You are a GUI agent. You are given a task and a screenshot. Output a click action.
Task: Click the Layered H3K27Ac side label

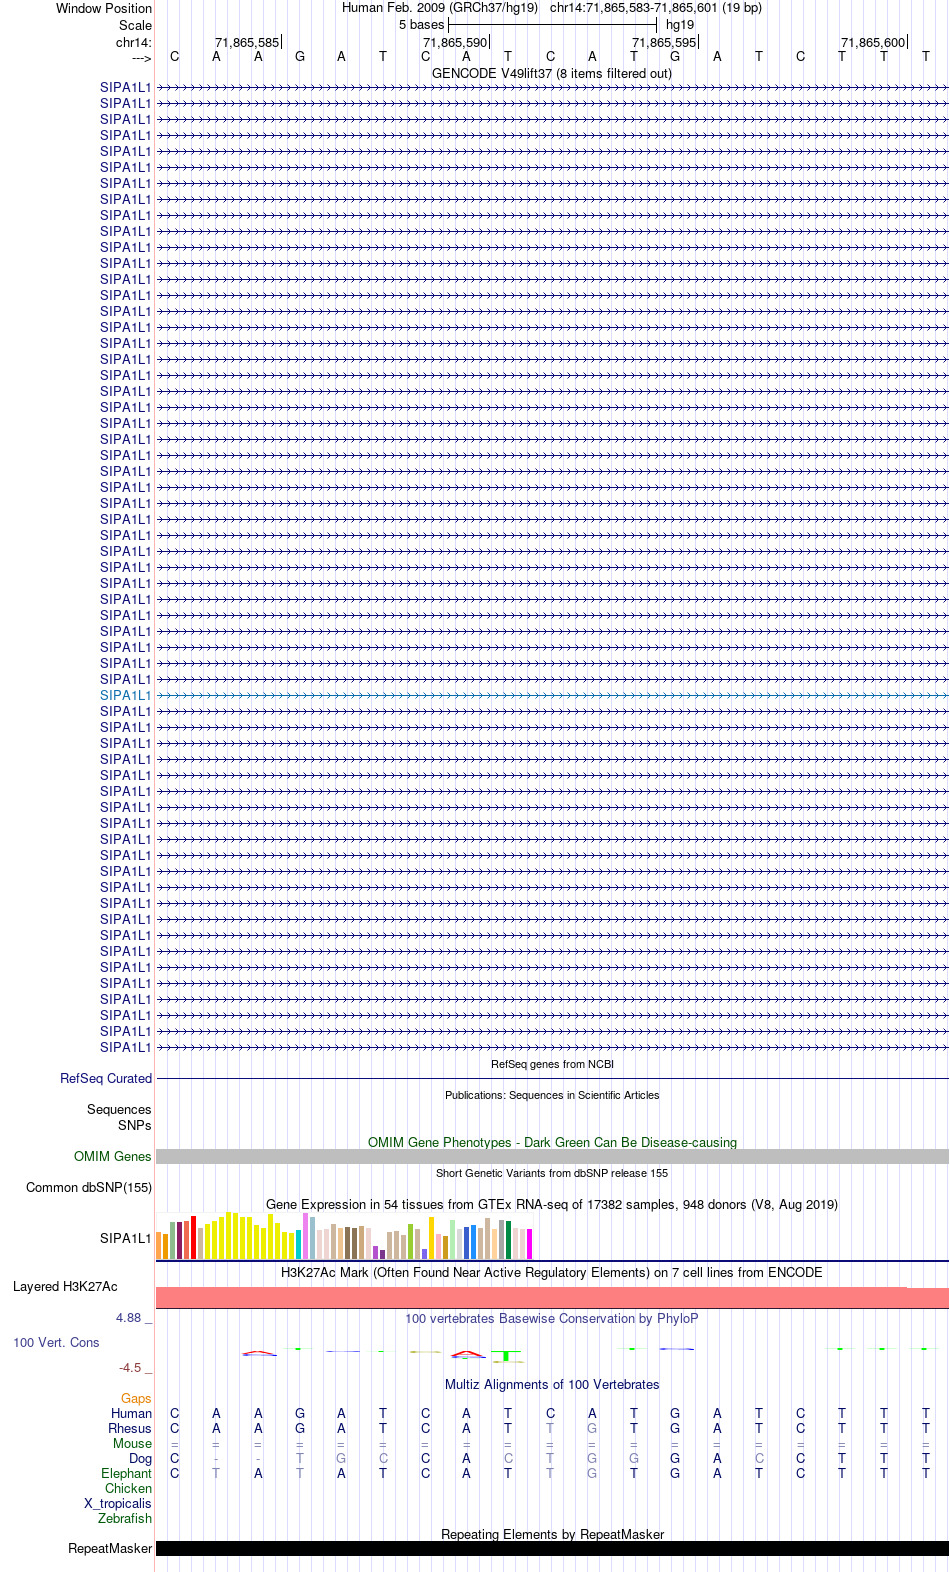[x=65, y=1286]
